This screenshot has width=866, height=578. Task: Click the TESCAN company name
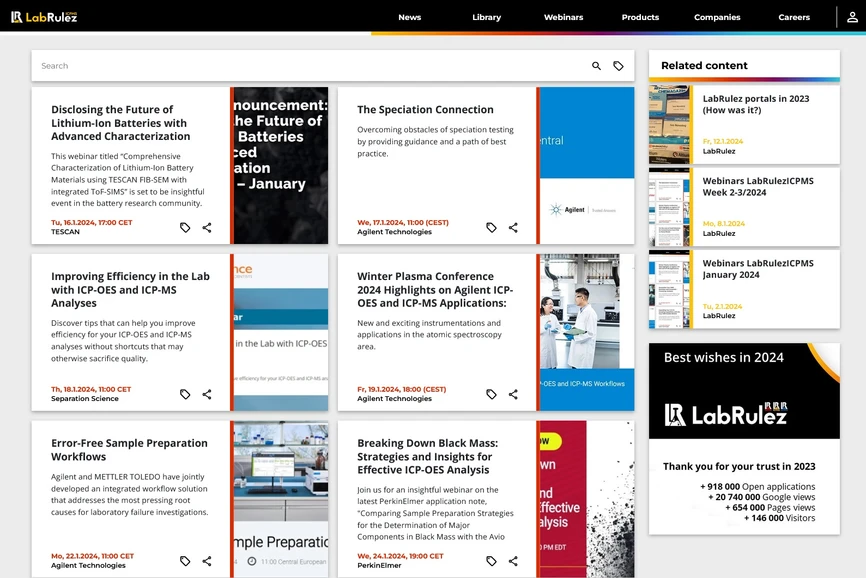click(65, 232)
